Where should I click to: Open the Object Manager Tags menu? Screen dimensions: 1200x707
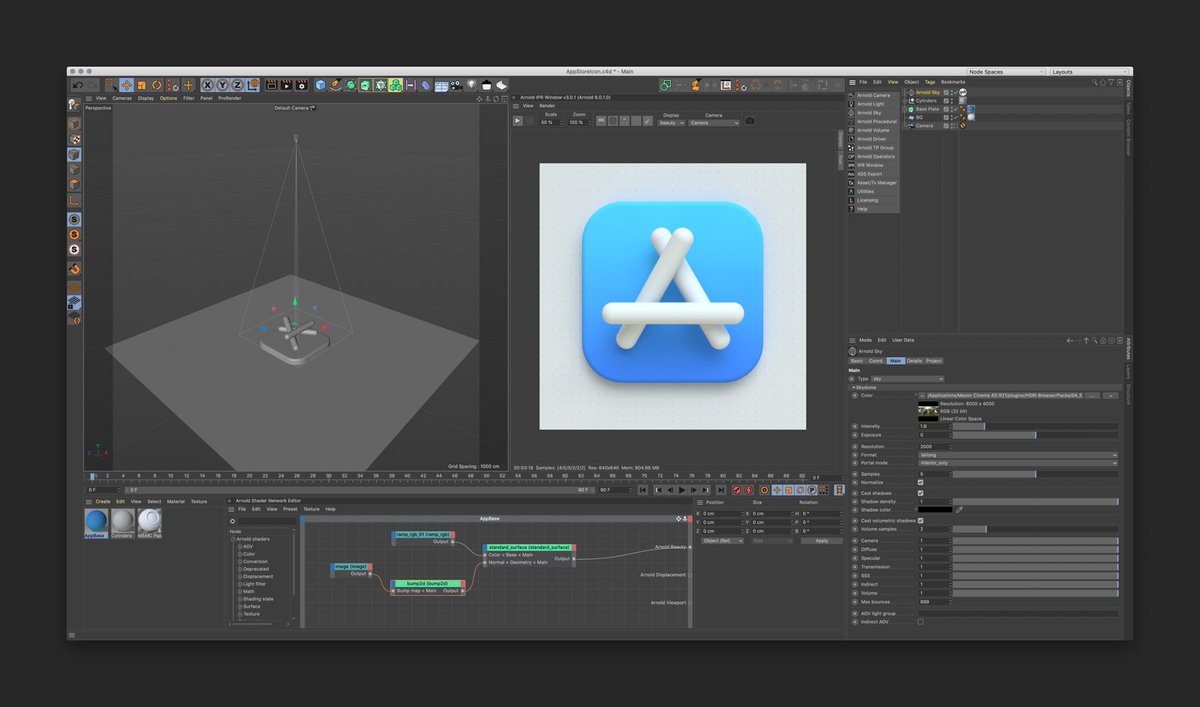pyautogui.click(x=930, y=81)
